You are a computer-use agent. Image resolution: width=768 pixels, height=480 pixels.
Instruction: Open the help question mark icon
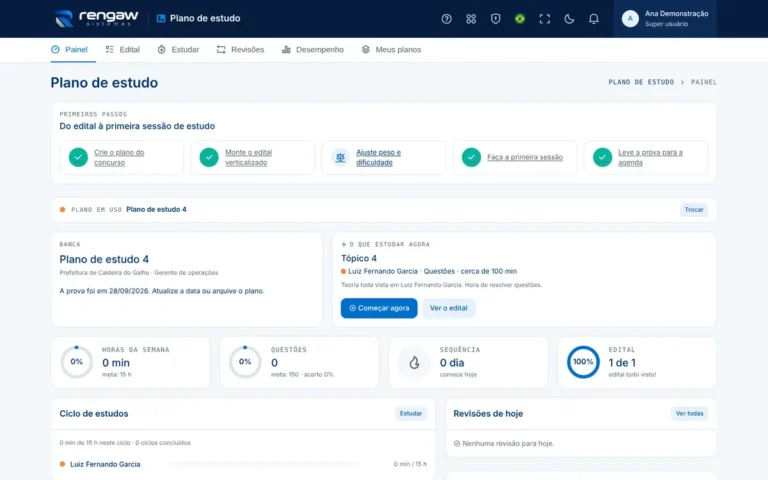pos(446,19)
